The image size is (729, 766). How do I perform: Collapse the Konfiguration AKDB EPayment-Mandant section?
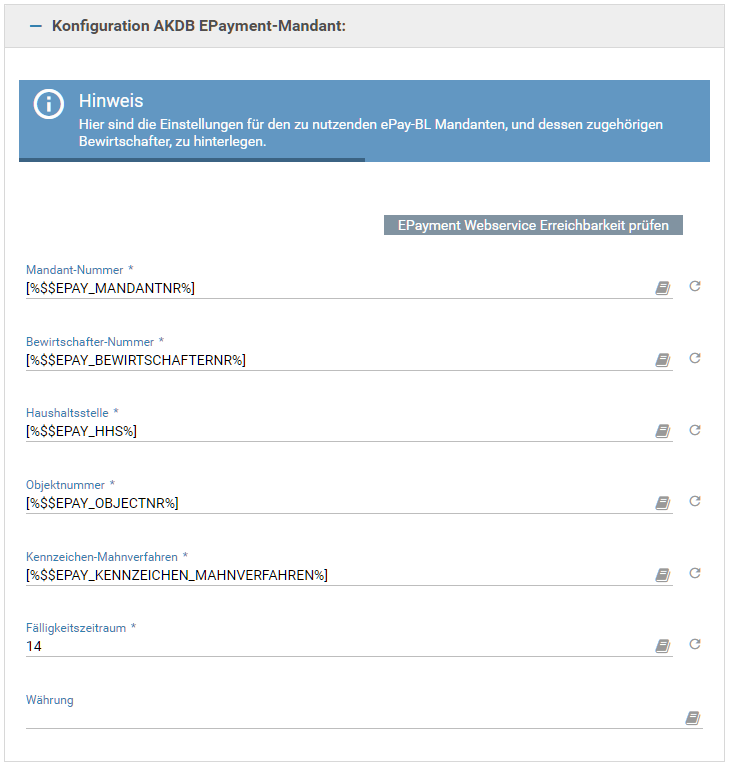36,26
